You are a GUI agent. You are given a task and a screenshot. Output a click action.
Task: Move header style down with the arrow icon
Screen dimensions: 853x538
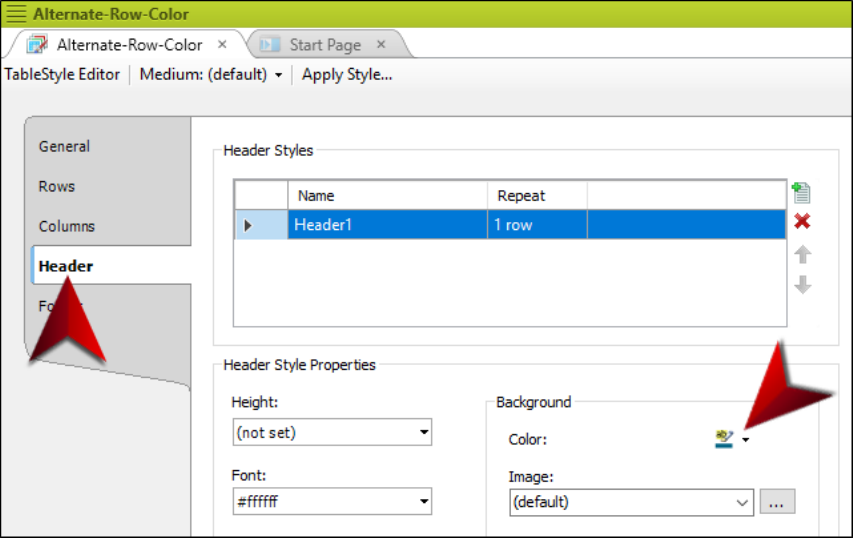[x=802, y=285]
